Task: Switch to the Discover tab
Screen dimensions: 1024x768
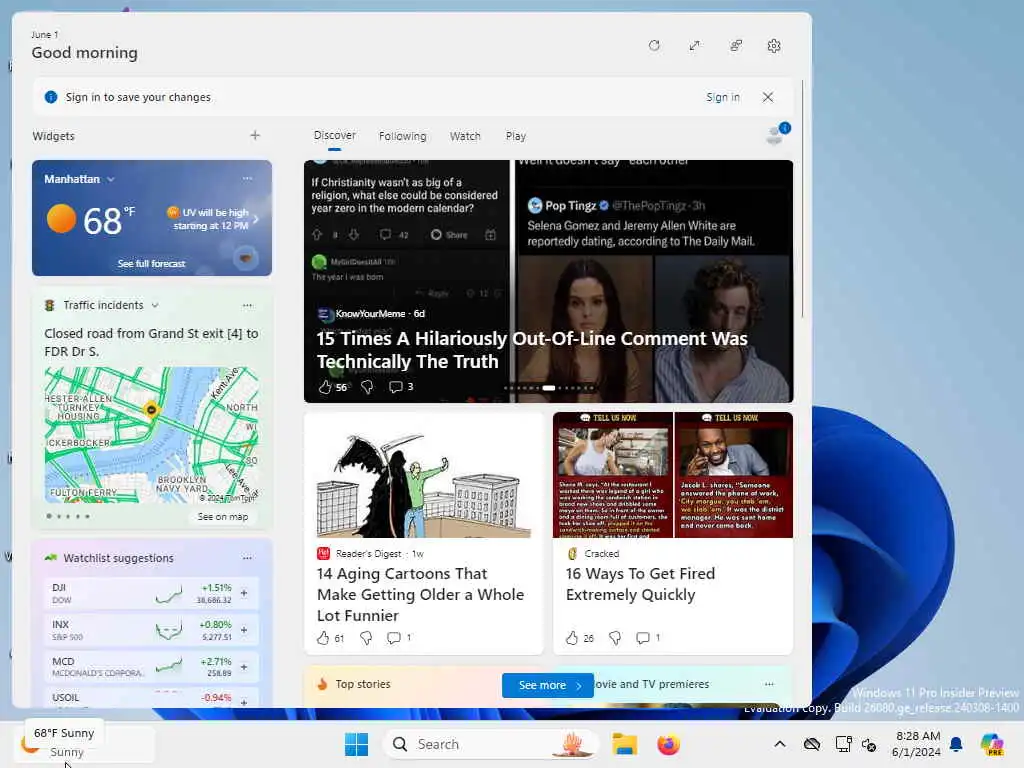Action: [334, 135]
